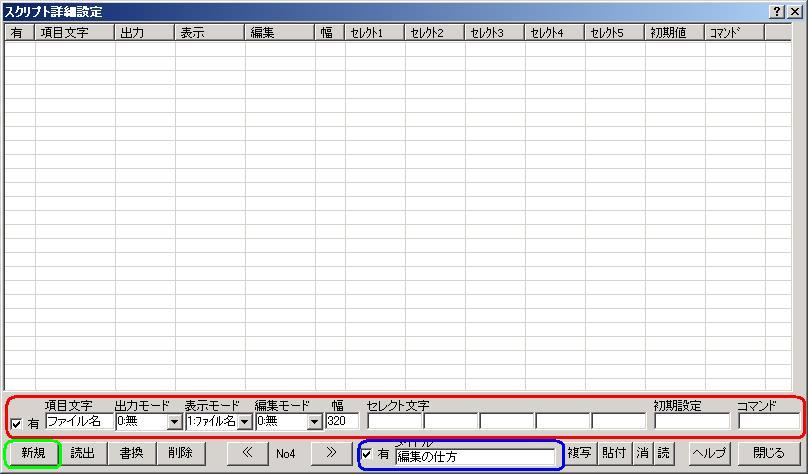Viewport: 808px width, 474px height.
Task: Open the 出力モード dropdown
Action: [174, 422]
